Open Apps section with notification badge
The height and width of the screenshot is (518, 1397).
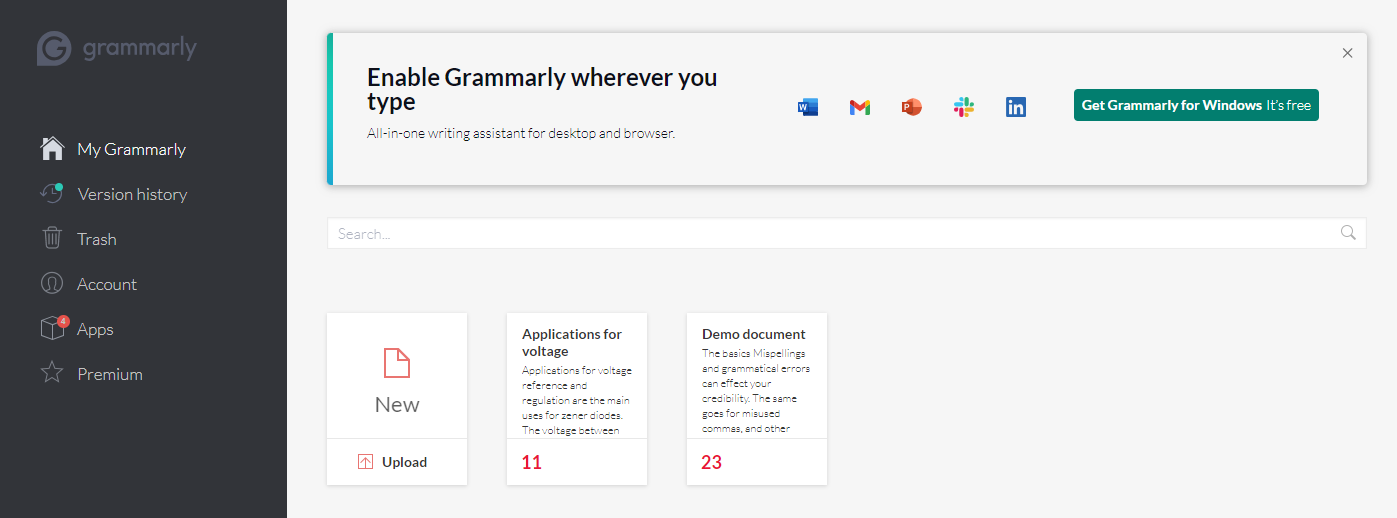click(95, 329)
